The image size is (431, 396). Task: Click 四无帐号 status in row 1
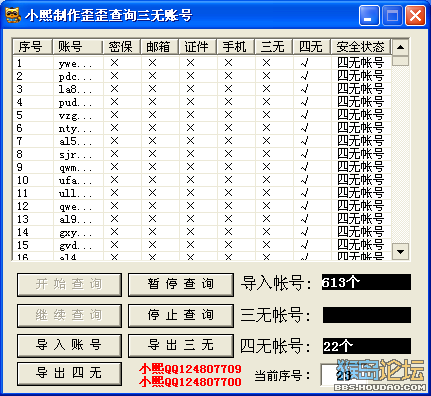[x=360, y=63]
